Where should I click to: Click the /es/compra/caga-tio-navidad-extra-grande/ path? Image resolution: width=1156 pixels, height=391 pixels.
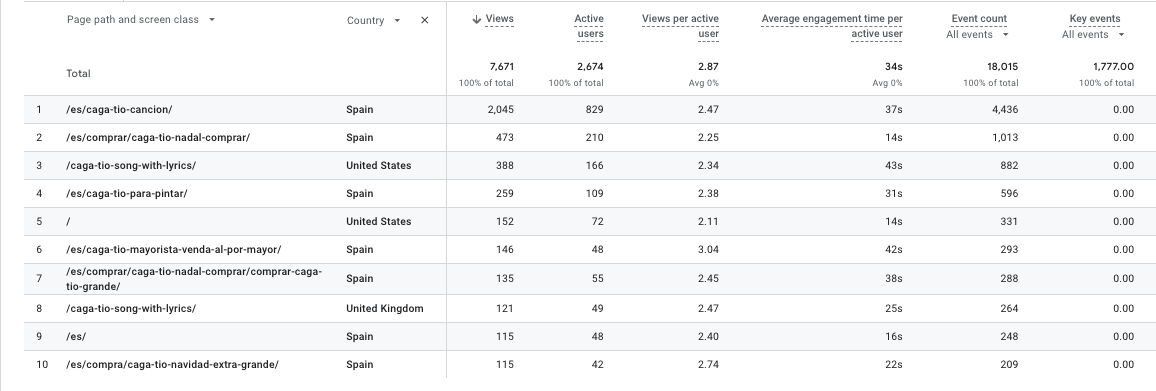coord(172,364)
